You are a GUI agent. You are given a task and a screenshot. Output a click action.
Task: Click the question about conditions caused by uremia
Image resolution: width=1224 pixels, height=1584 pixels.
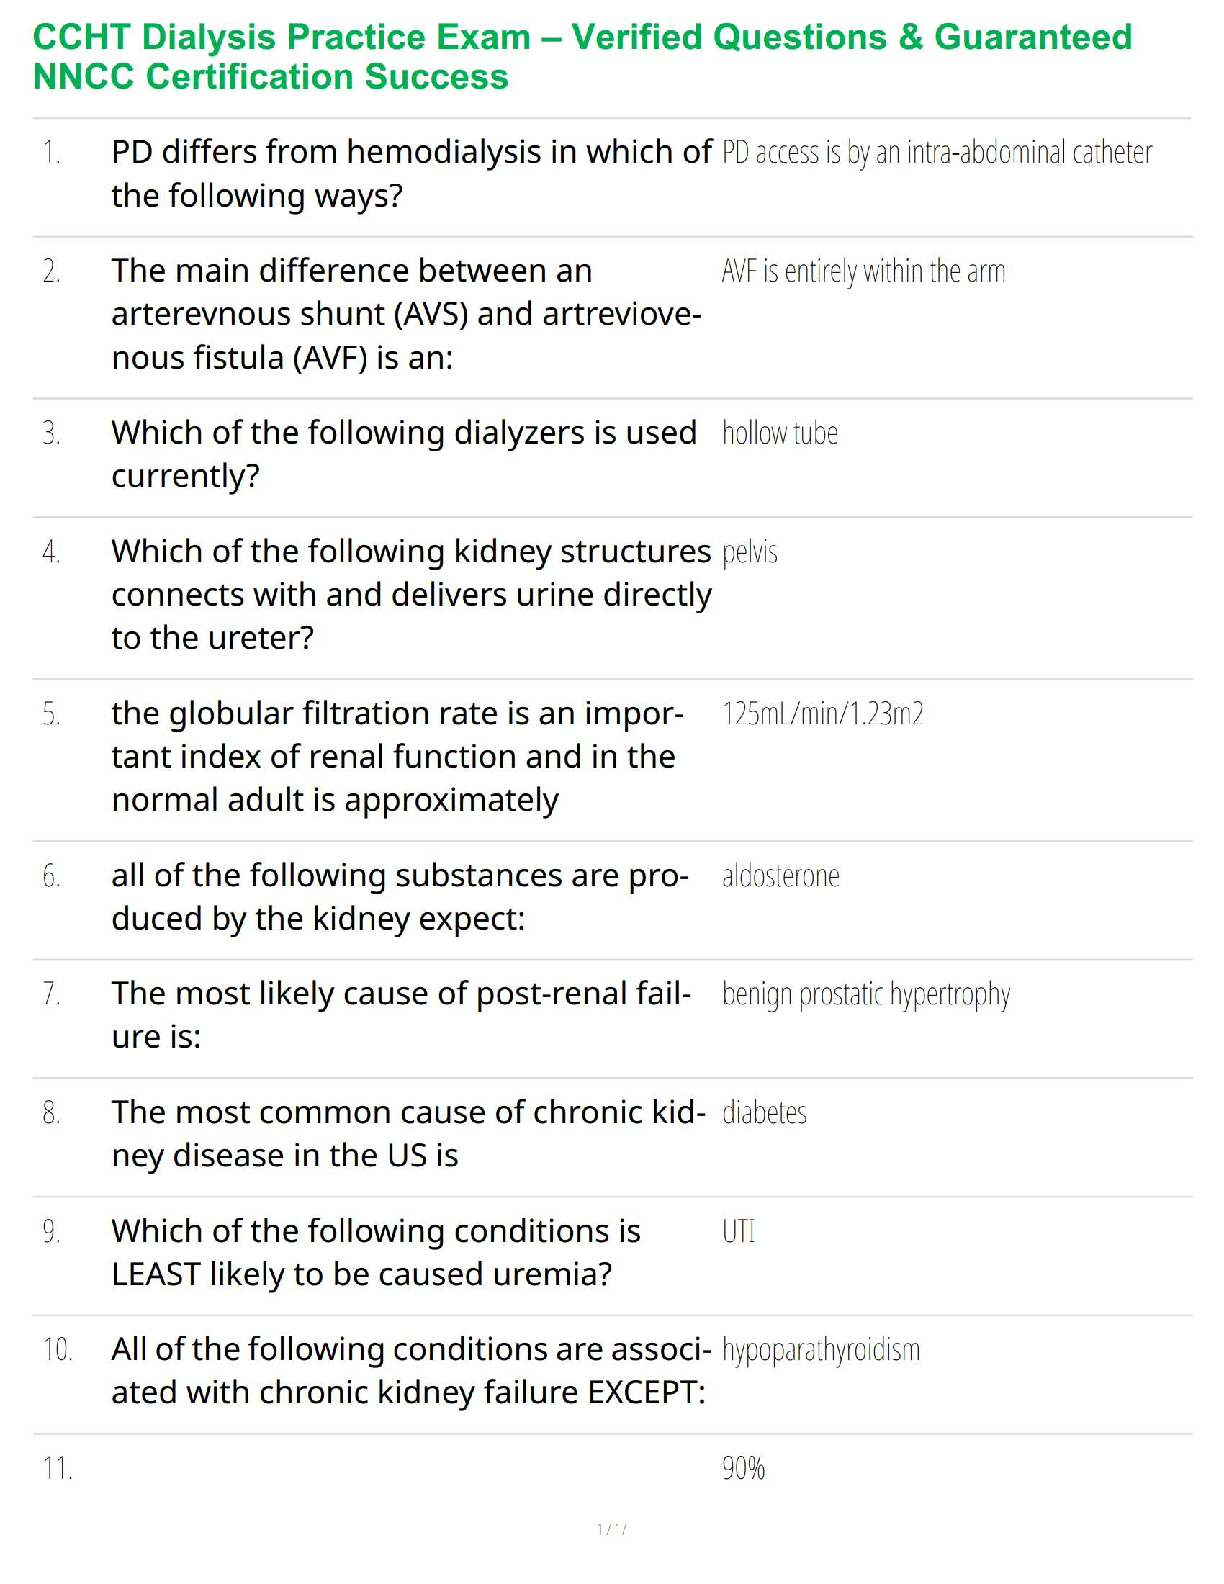pos(376,1252)
